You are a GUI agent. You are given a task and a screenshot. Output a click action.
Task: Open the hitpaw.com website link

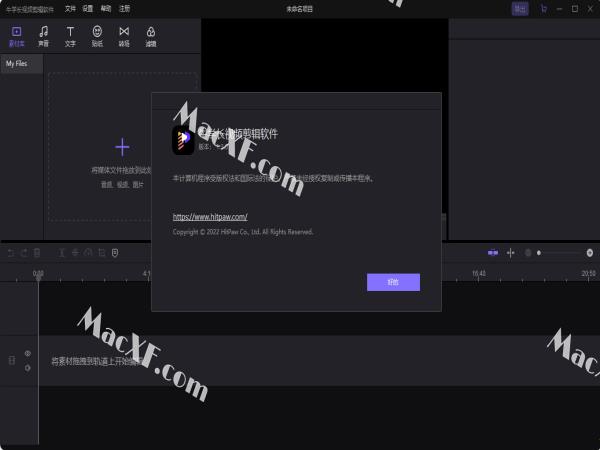point(210,217)
